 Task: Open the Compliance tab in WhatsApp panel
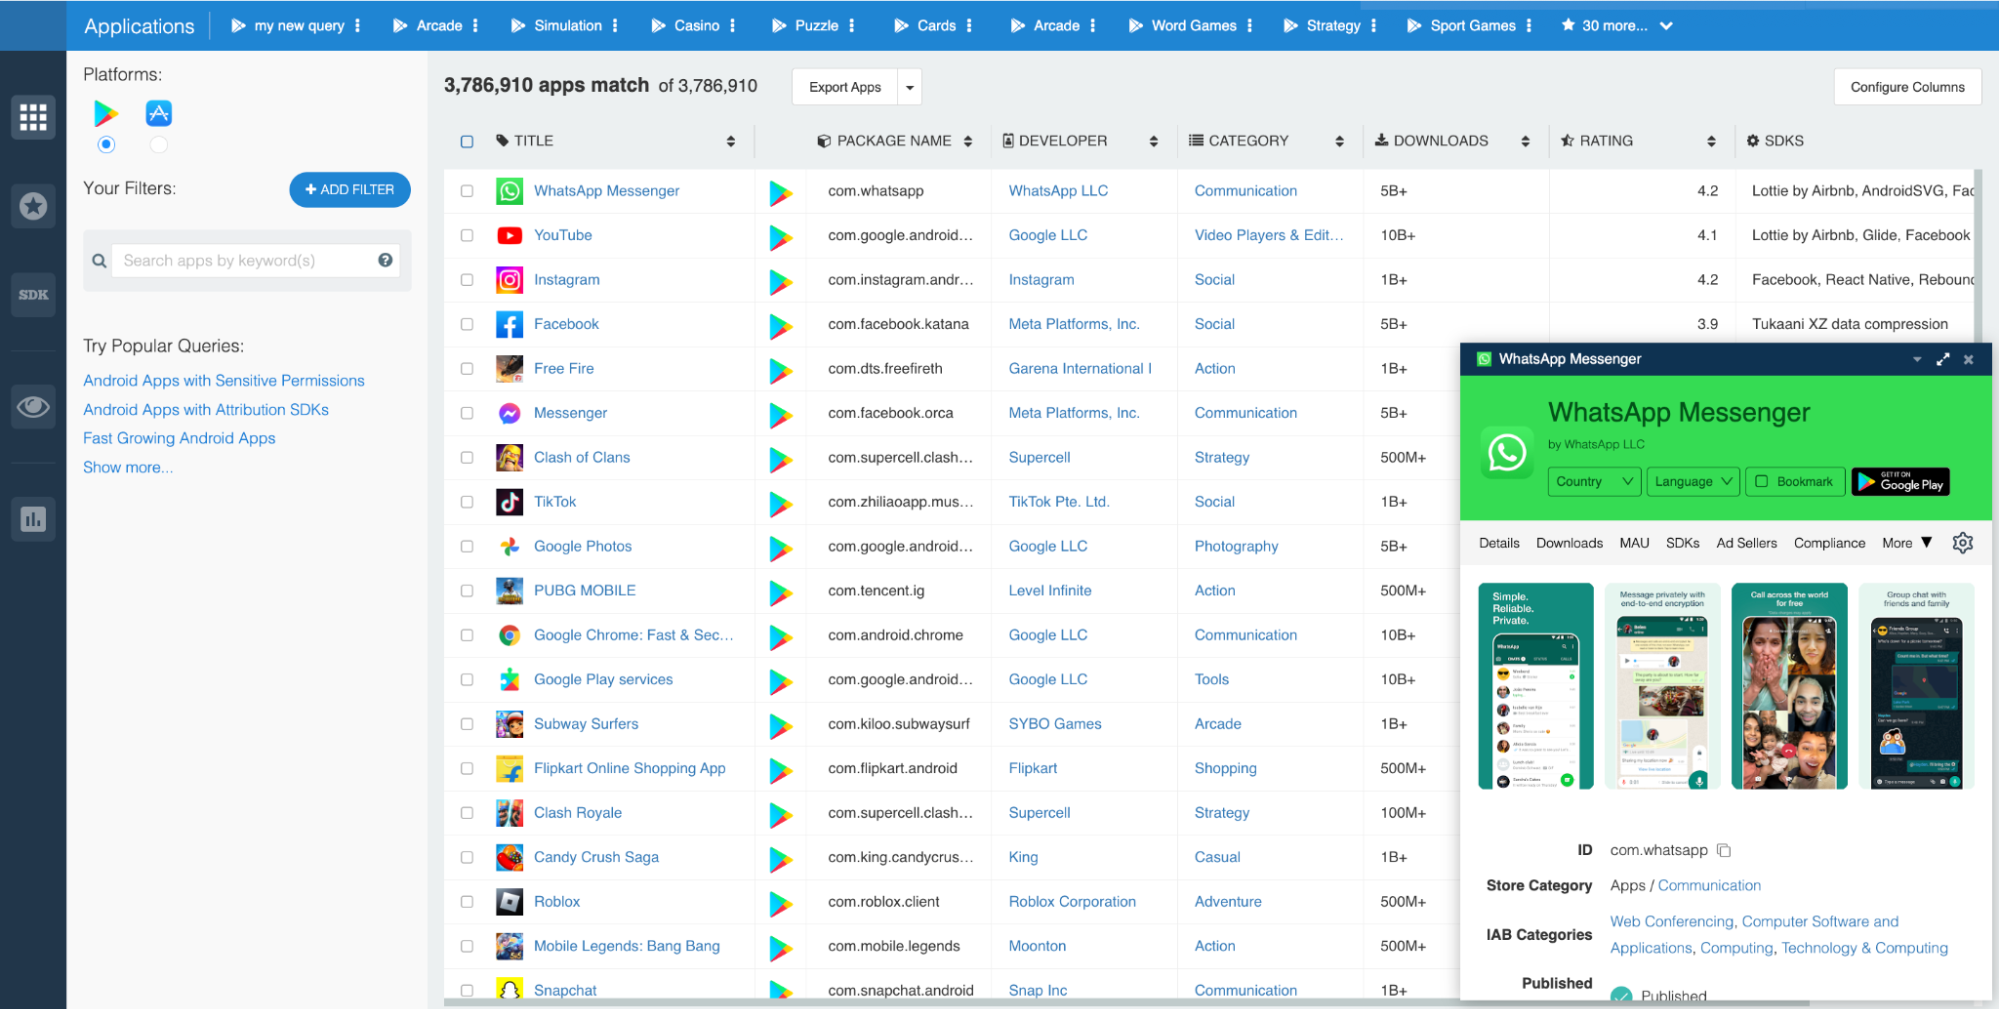pos(1829,543)
